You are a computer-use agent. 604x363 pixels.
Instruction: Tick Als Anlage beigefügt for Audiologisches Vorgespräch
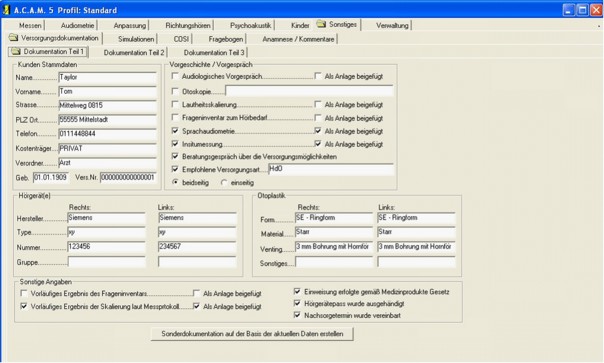tap(318, 76)
